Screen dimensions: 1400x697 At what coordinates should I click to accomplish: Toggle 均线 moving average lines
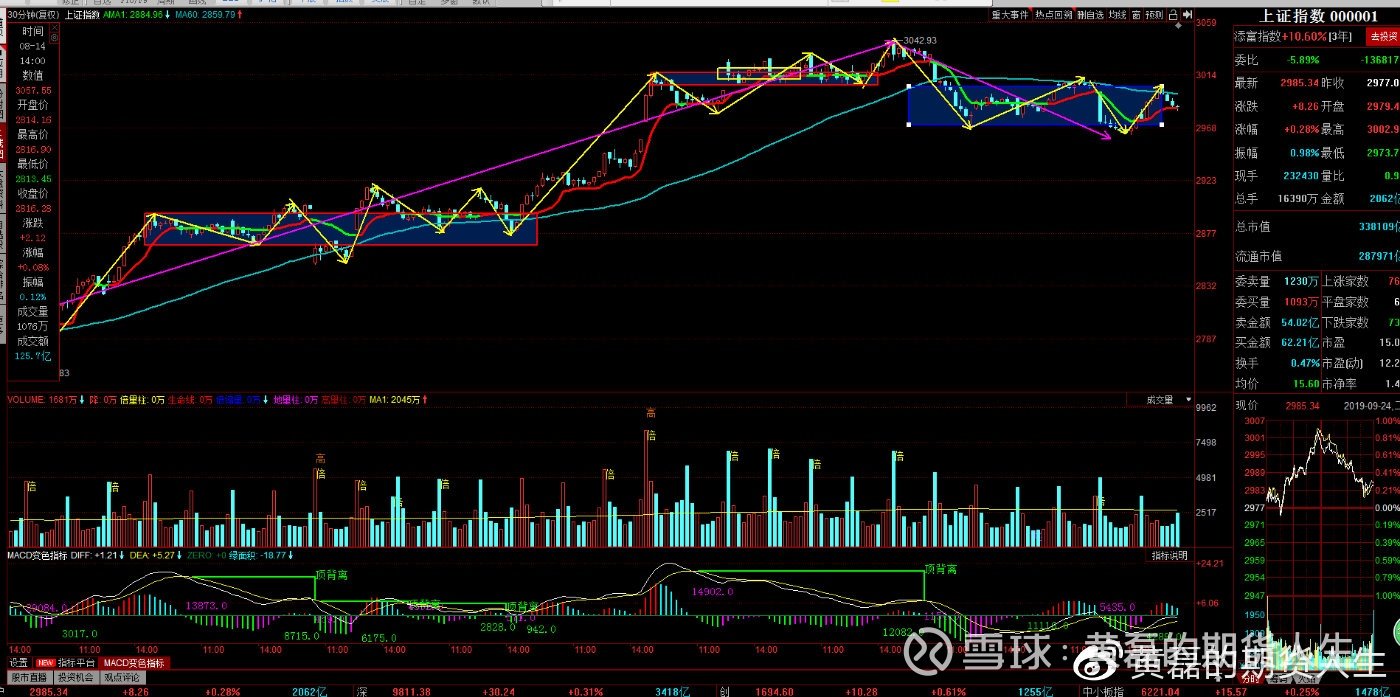pos(1118,15)
